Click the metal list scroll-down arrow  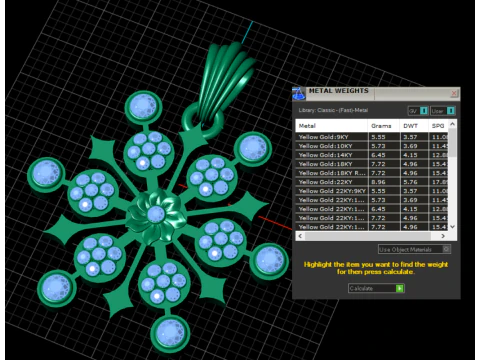452,227
